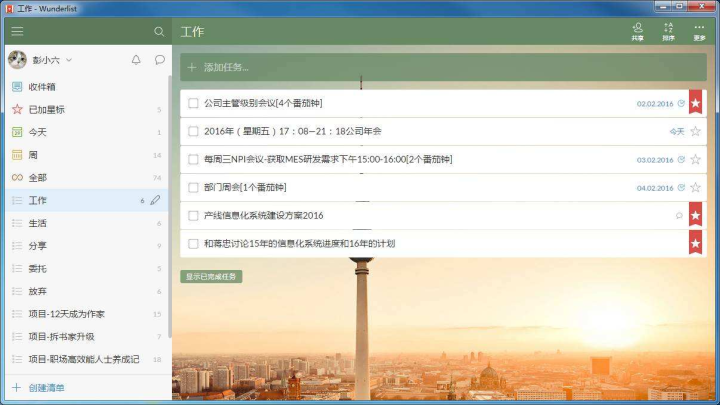This screenshot has height=405, width=720.
Task: Select the 委托 list
Action: [x=87, y=269]
